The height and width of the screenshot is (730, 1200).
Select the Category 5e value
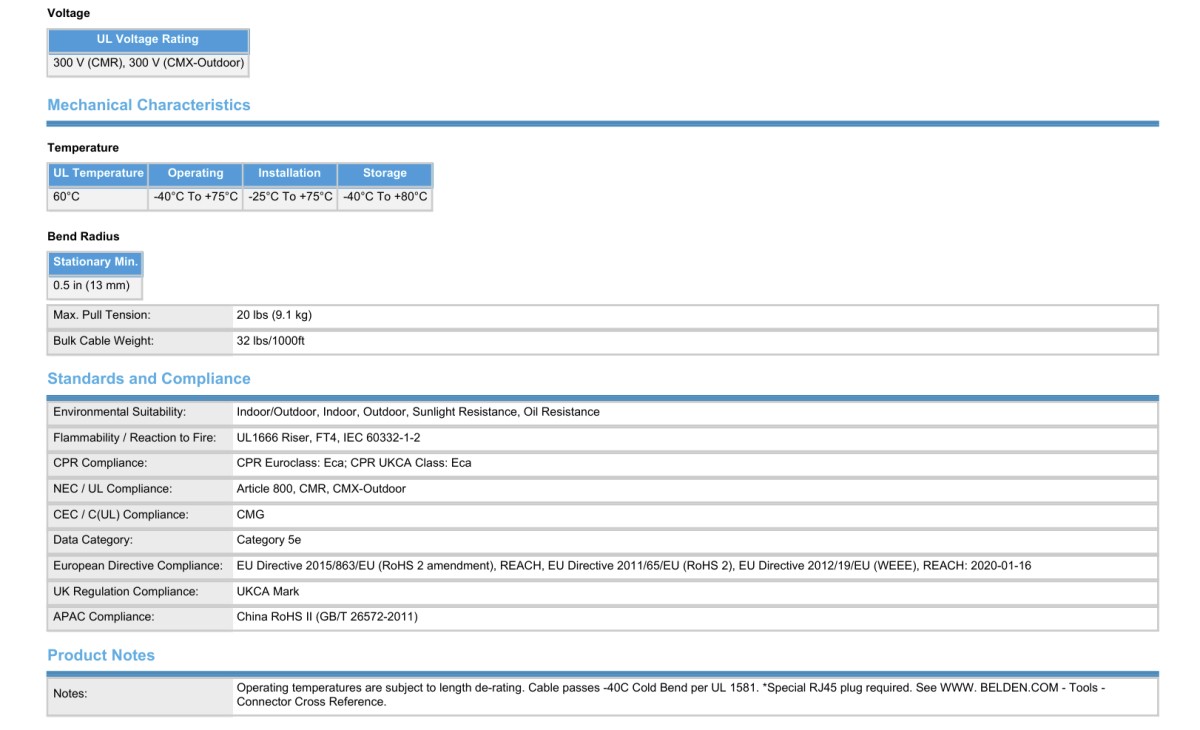[269, 540]
